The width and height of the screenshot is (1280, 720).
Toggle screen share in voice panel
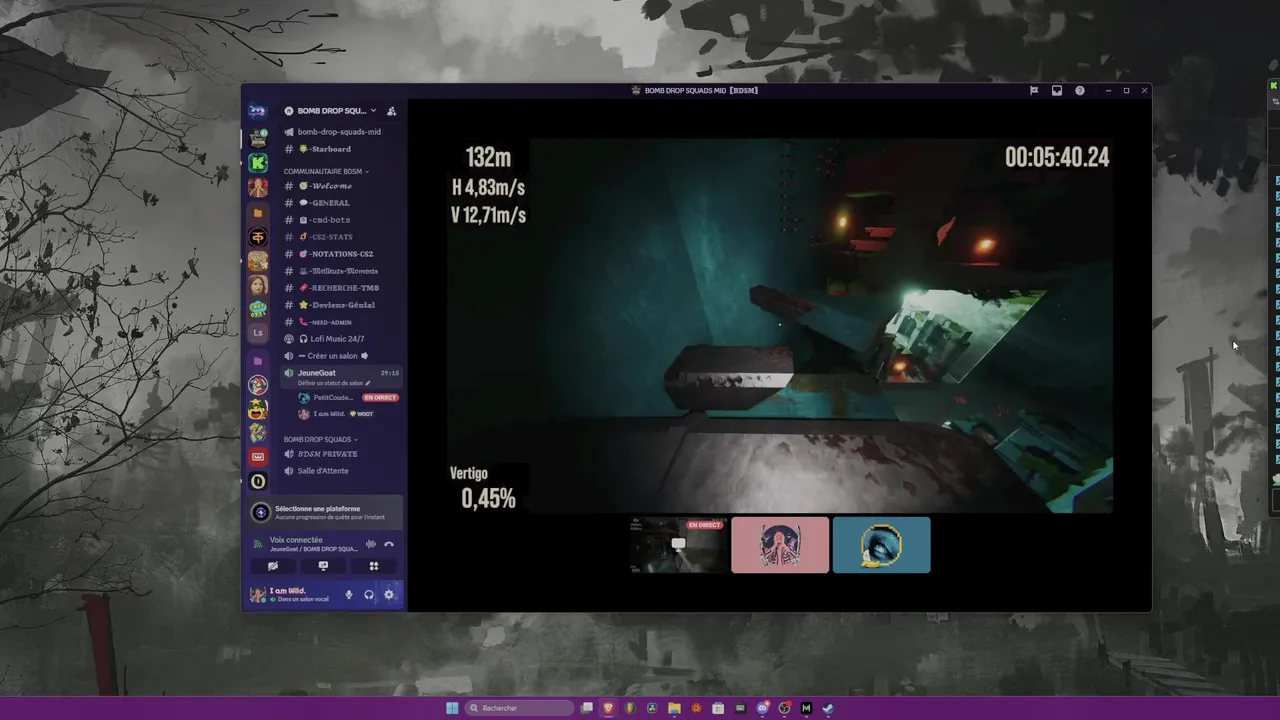pos(323,566)
